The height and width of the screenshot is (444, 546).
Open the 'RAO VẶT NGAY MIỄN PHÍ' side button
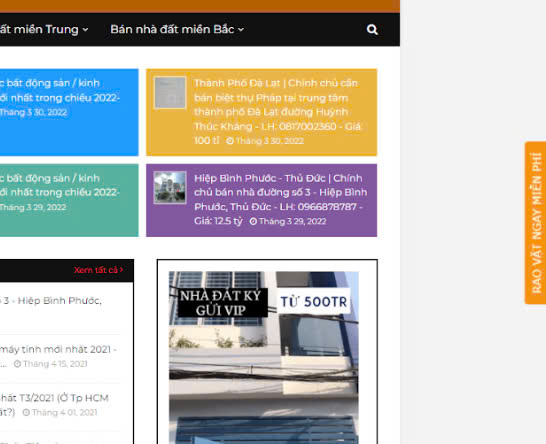click(536, 223)
